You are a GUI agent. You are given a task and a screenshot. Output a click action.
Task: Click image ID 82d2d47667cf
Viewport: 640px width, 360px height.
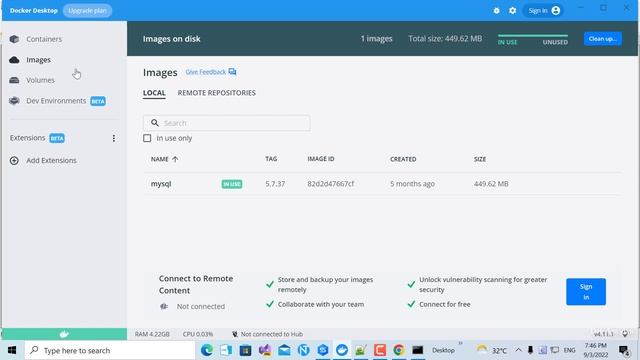tap(331, 184)
